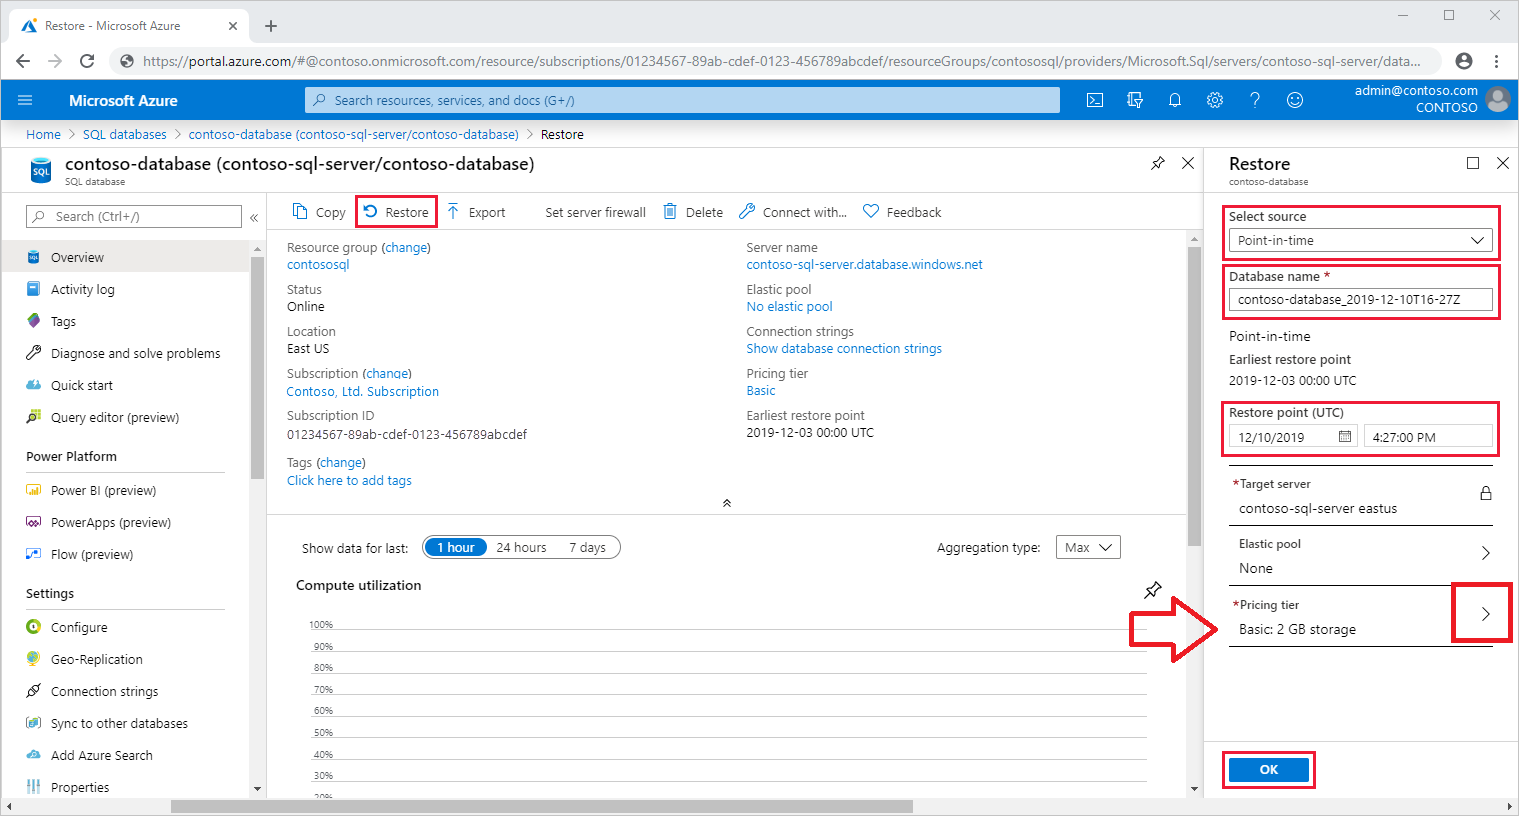1519x816 pixels.
Task: Pin the Compute utilization chart
Action: 1152,590
